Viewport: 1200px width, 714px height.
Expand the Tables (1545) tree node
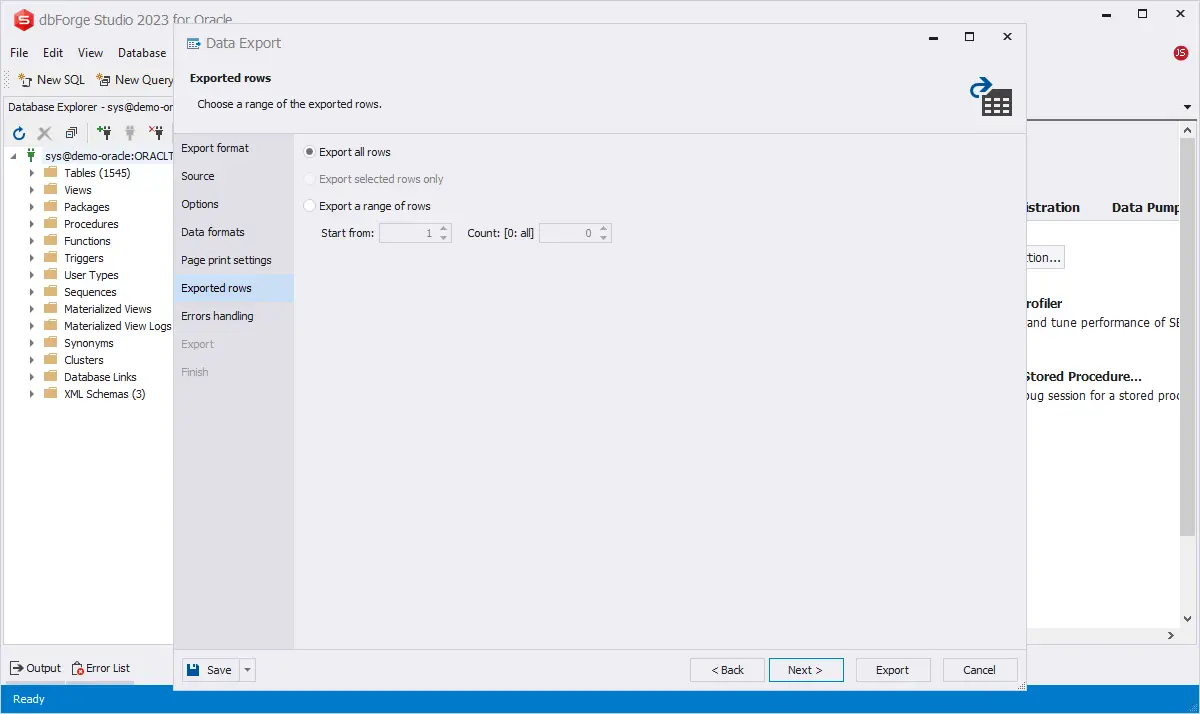click(x=32, y=173)
